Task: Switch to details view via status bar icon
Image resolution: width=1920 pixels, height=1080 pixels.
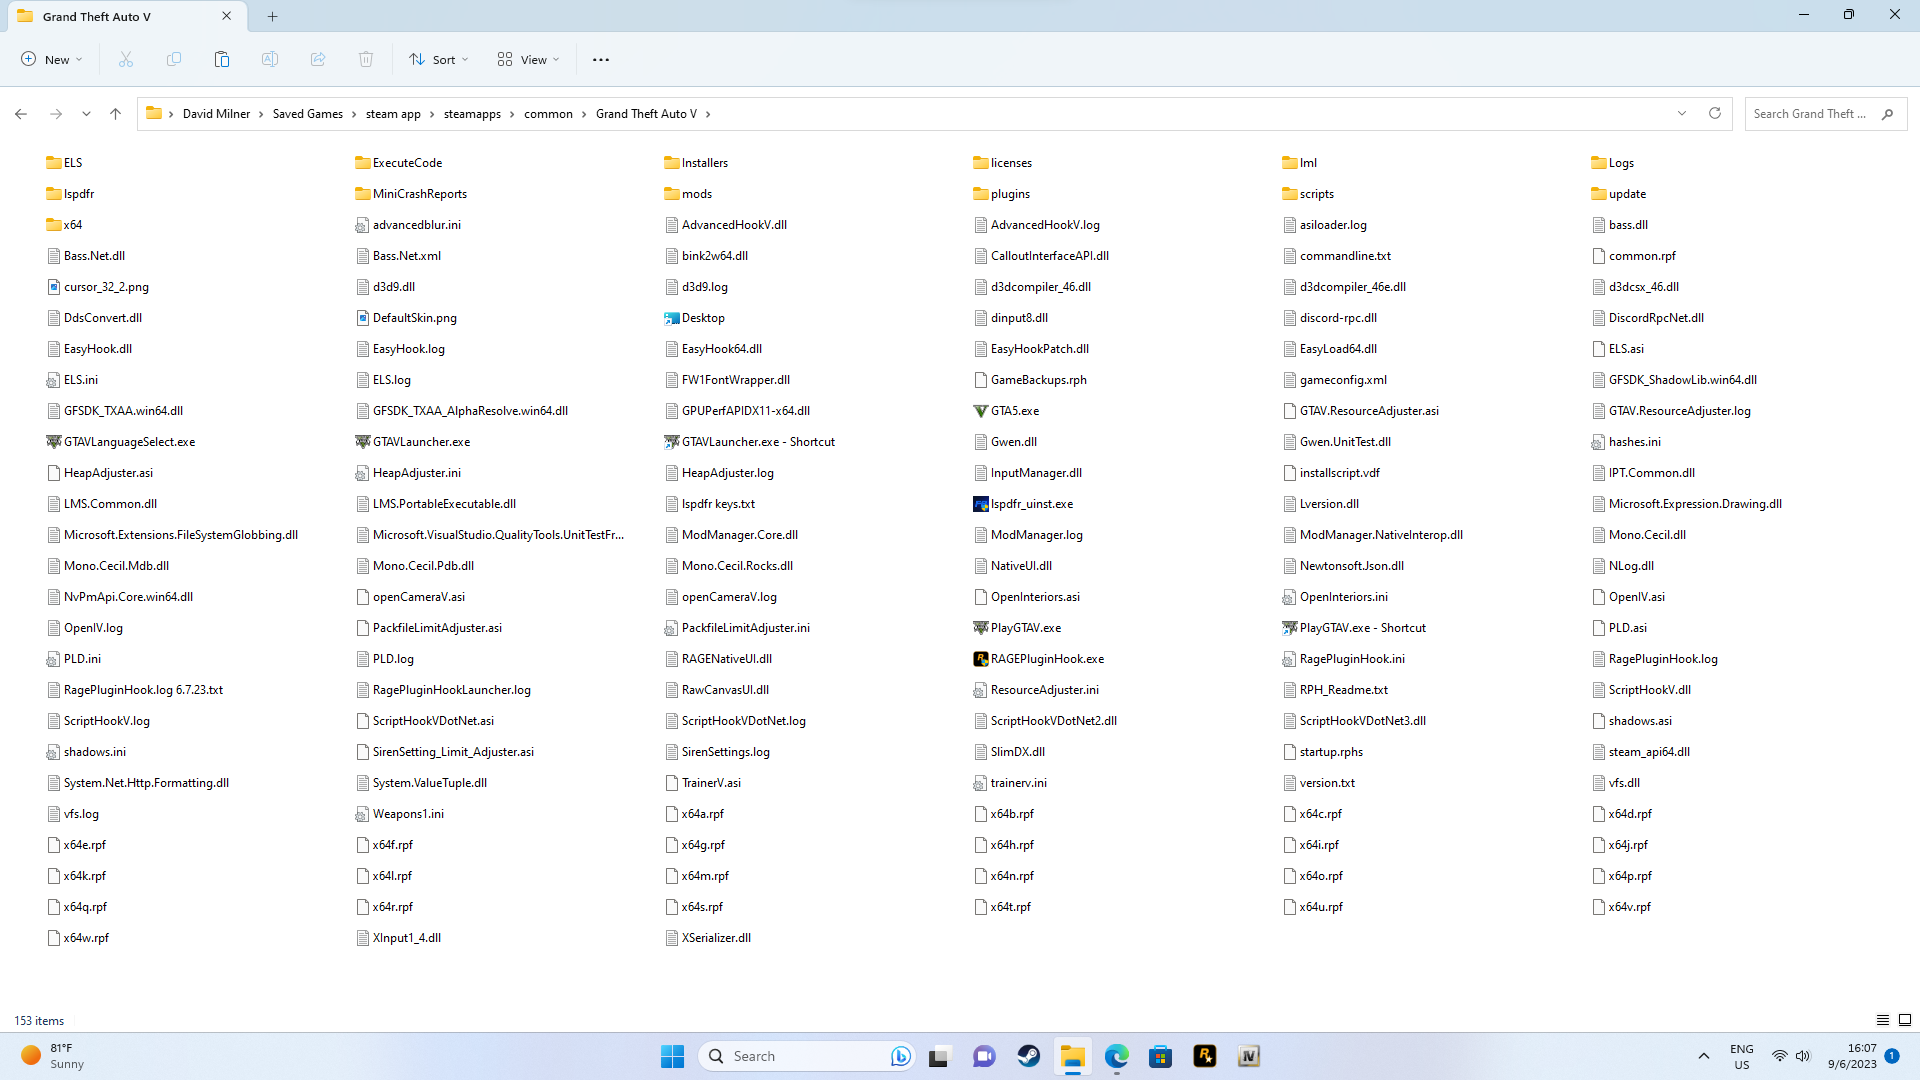Action: point(1883,1020)
